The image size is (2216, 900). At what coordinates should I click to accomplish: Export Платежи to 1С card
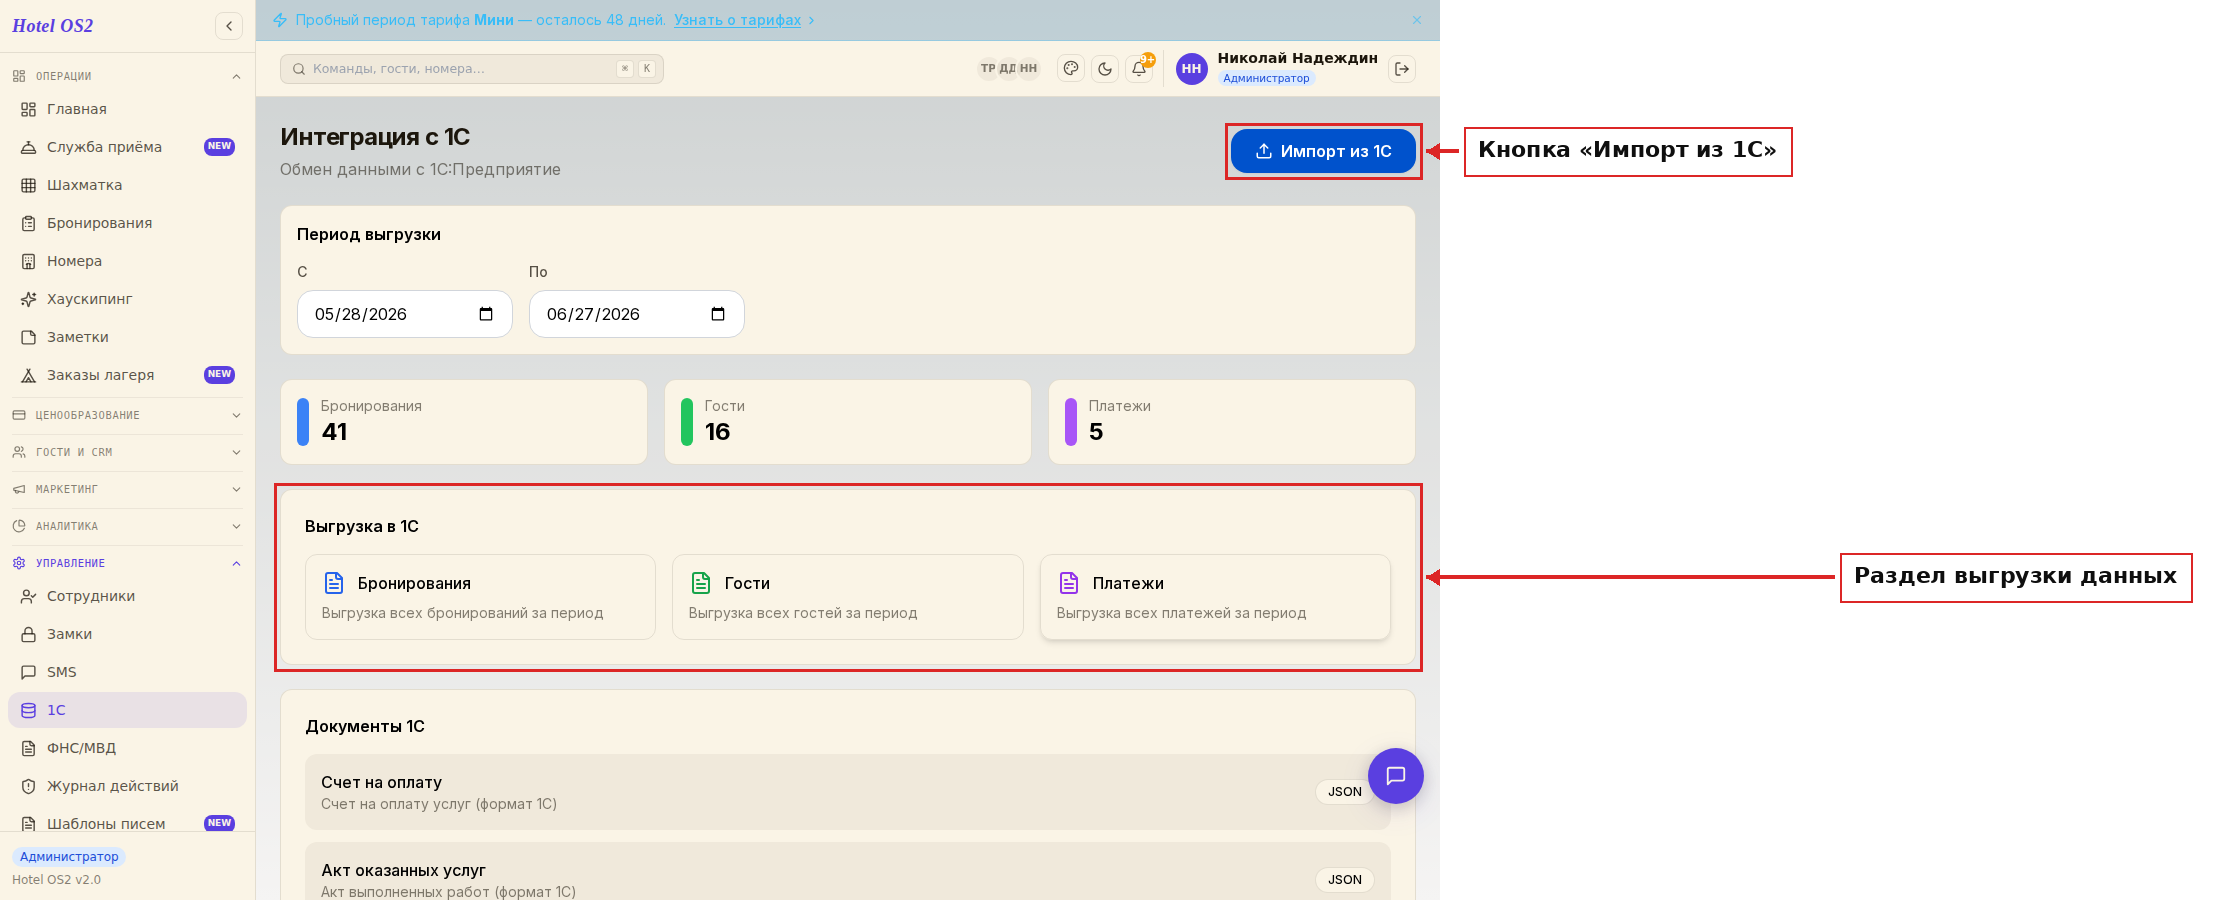(1215, 597)
